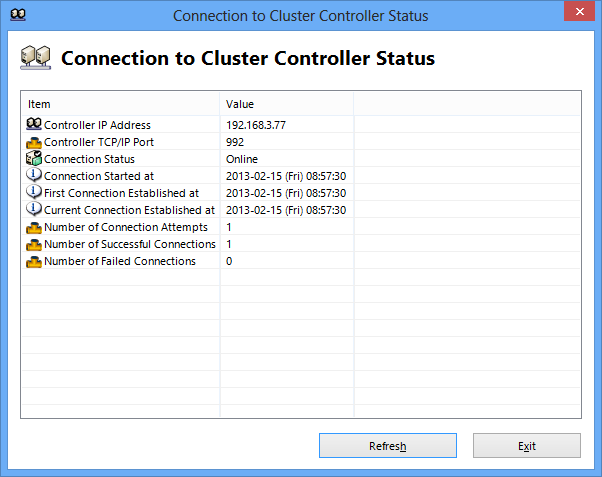Sort list by the Item column header
Image resolution: width=602 pixels, height=477 pixels.
tap(120, 104)
